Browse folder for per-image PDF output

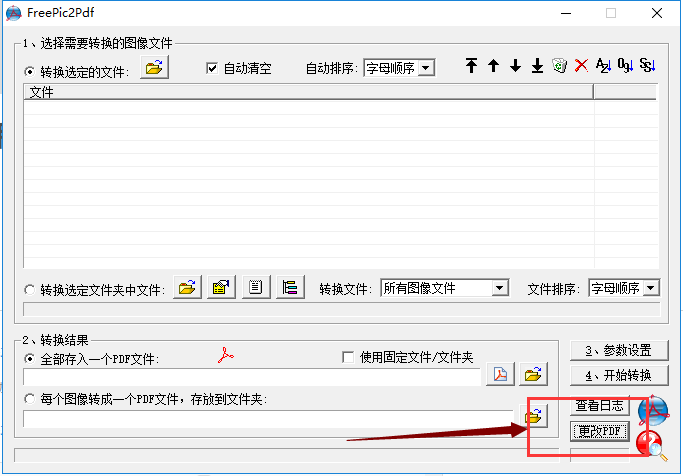(x=533, y=416)
